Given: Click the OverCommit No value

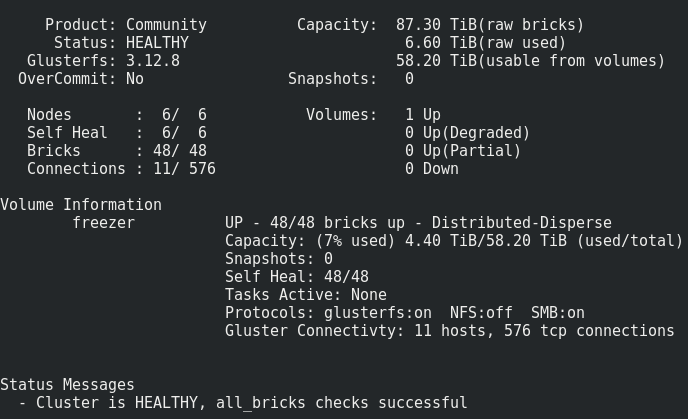Looking at the screenshot, I should click(x=134, y=79).
